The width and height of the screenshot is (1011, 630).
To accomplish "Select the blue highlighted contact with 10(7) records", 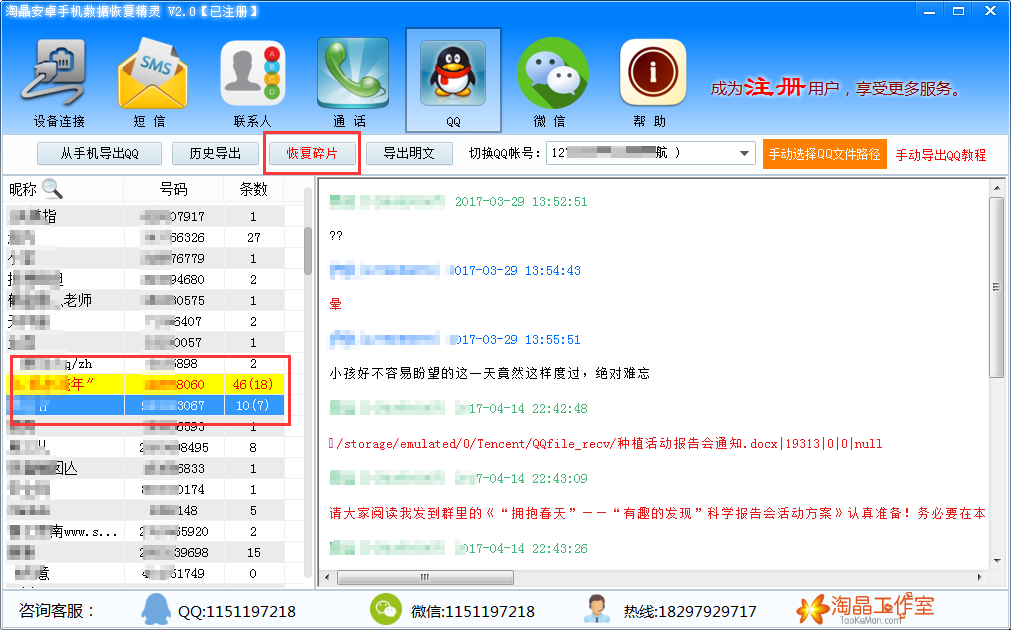I will (150, 404).
